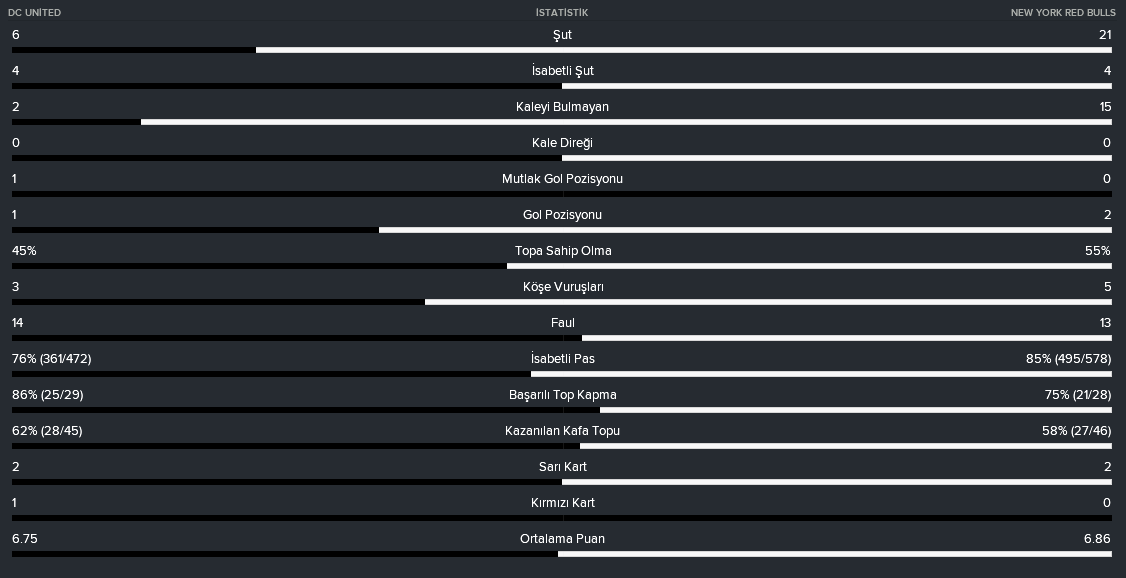
Task: Click the Gol Pozisyonu row label
Action: point(562,215)
